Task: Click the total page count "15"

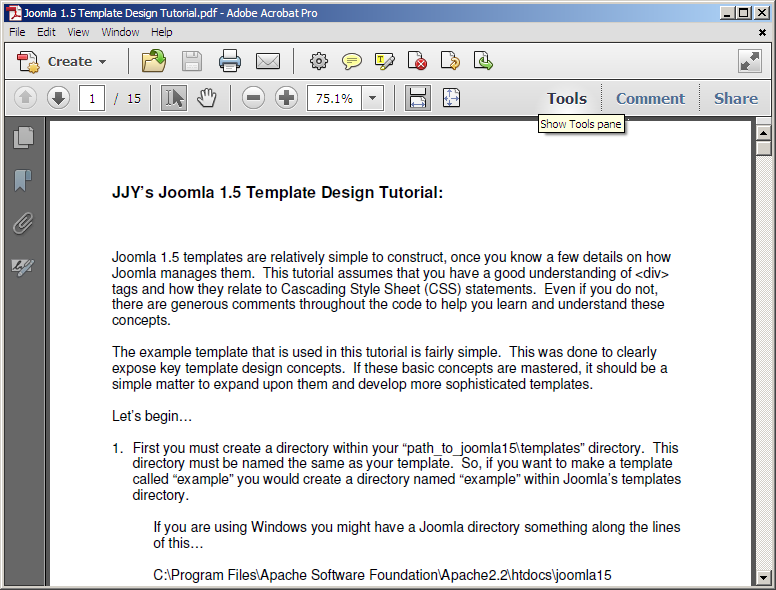Action: [x=134, y=98]
